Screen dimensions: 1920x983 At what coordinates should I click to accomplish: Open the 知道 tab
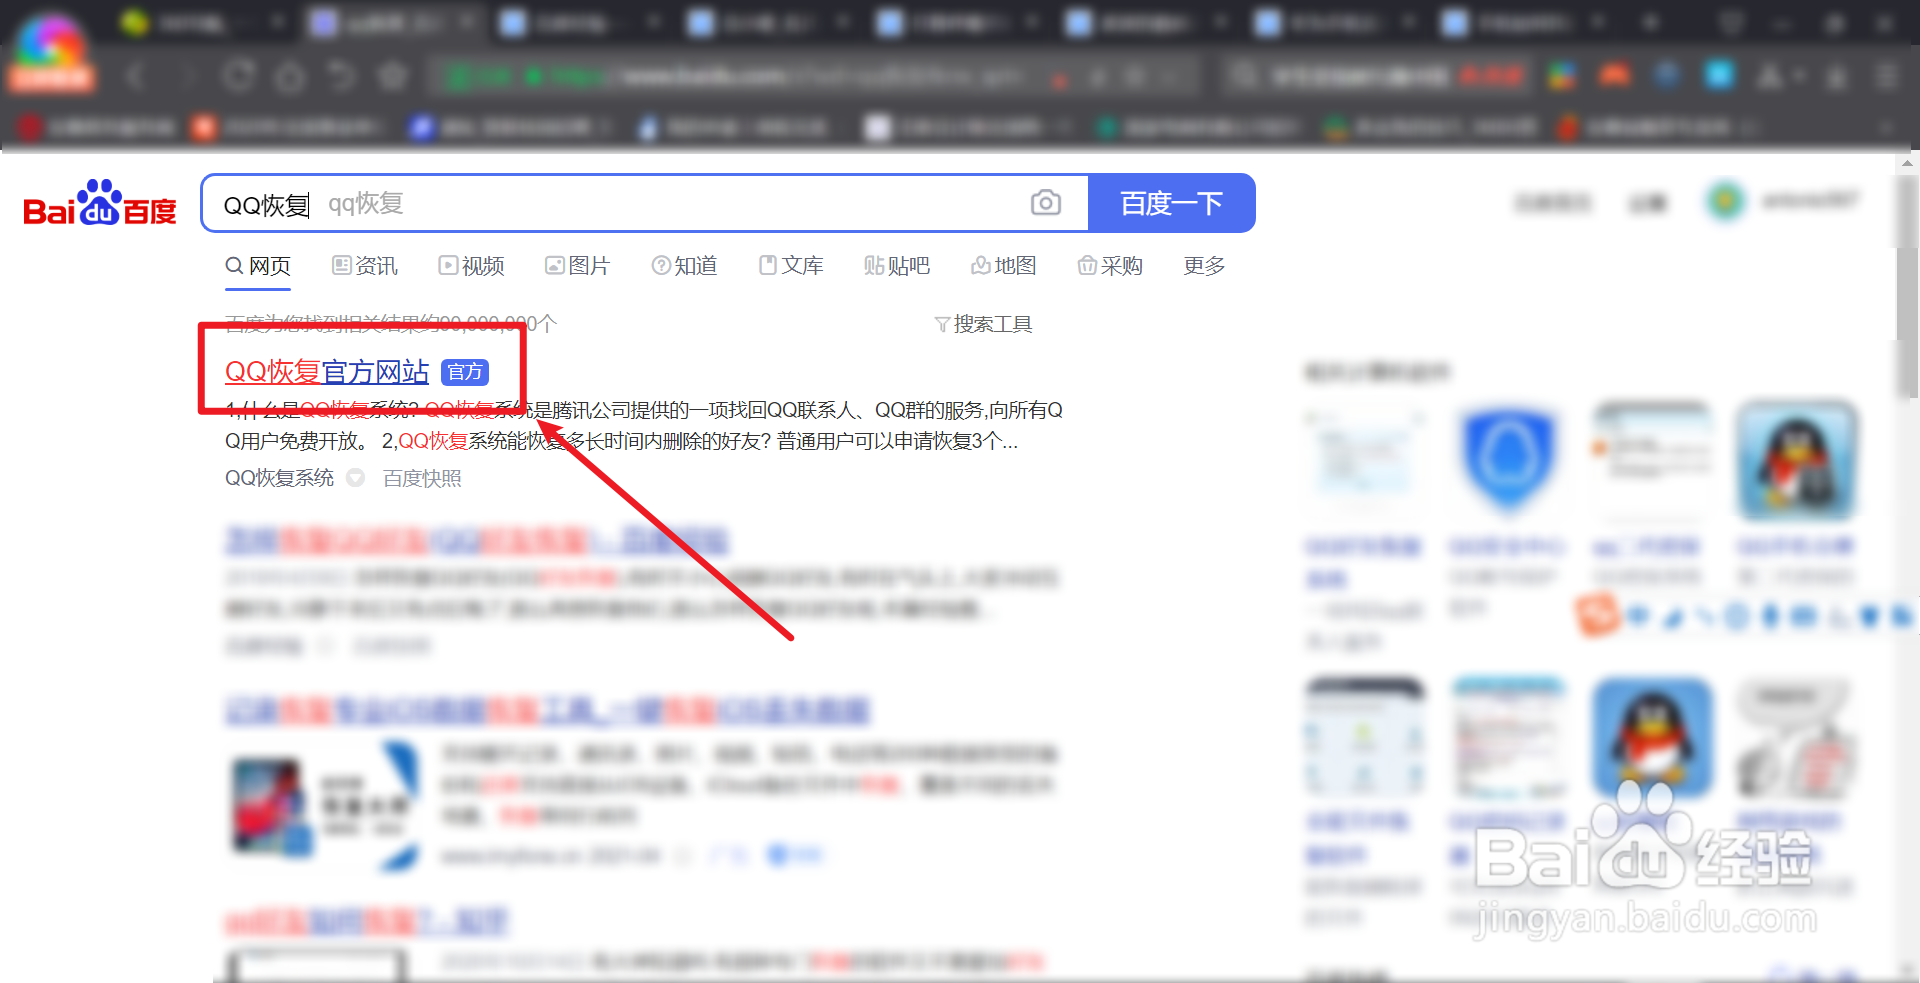[685, 266]
